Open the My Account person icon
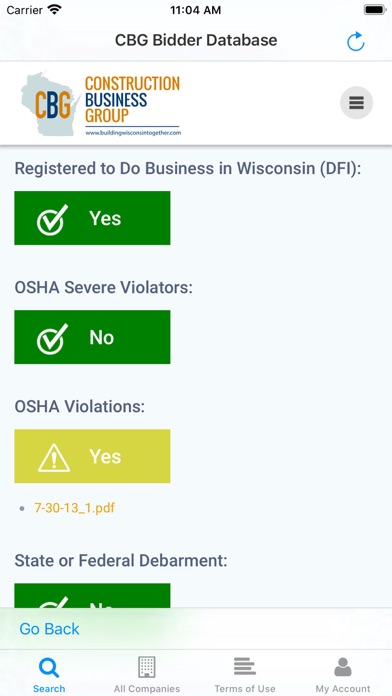Viewport: 392px width, 696px height. coord(343,667)
